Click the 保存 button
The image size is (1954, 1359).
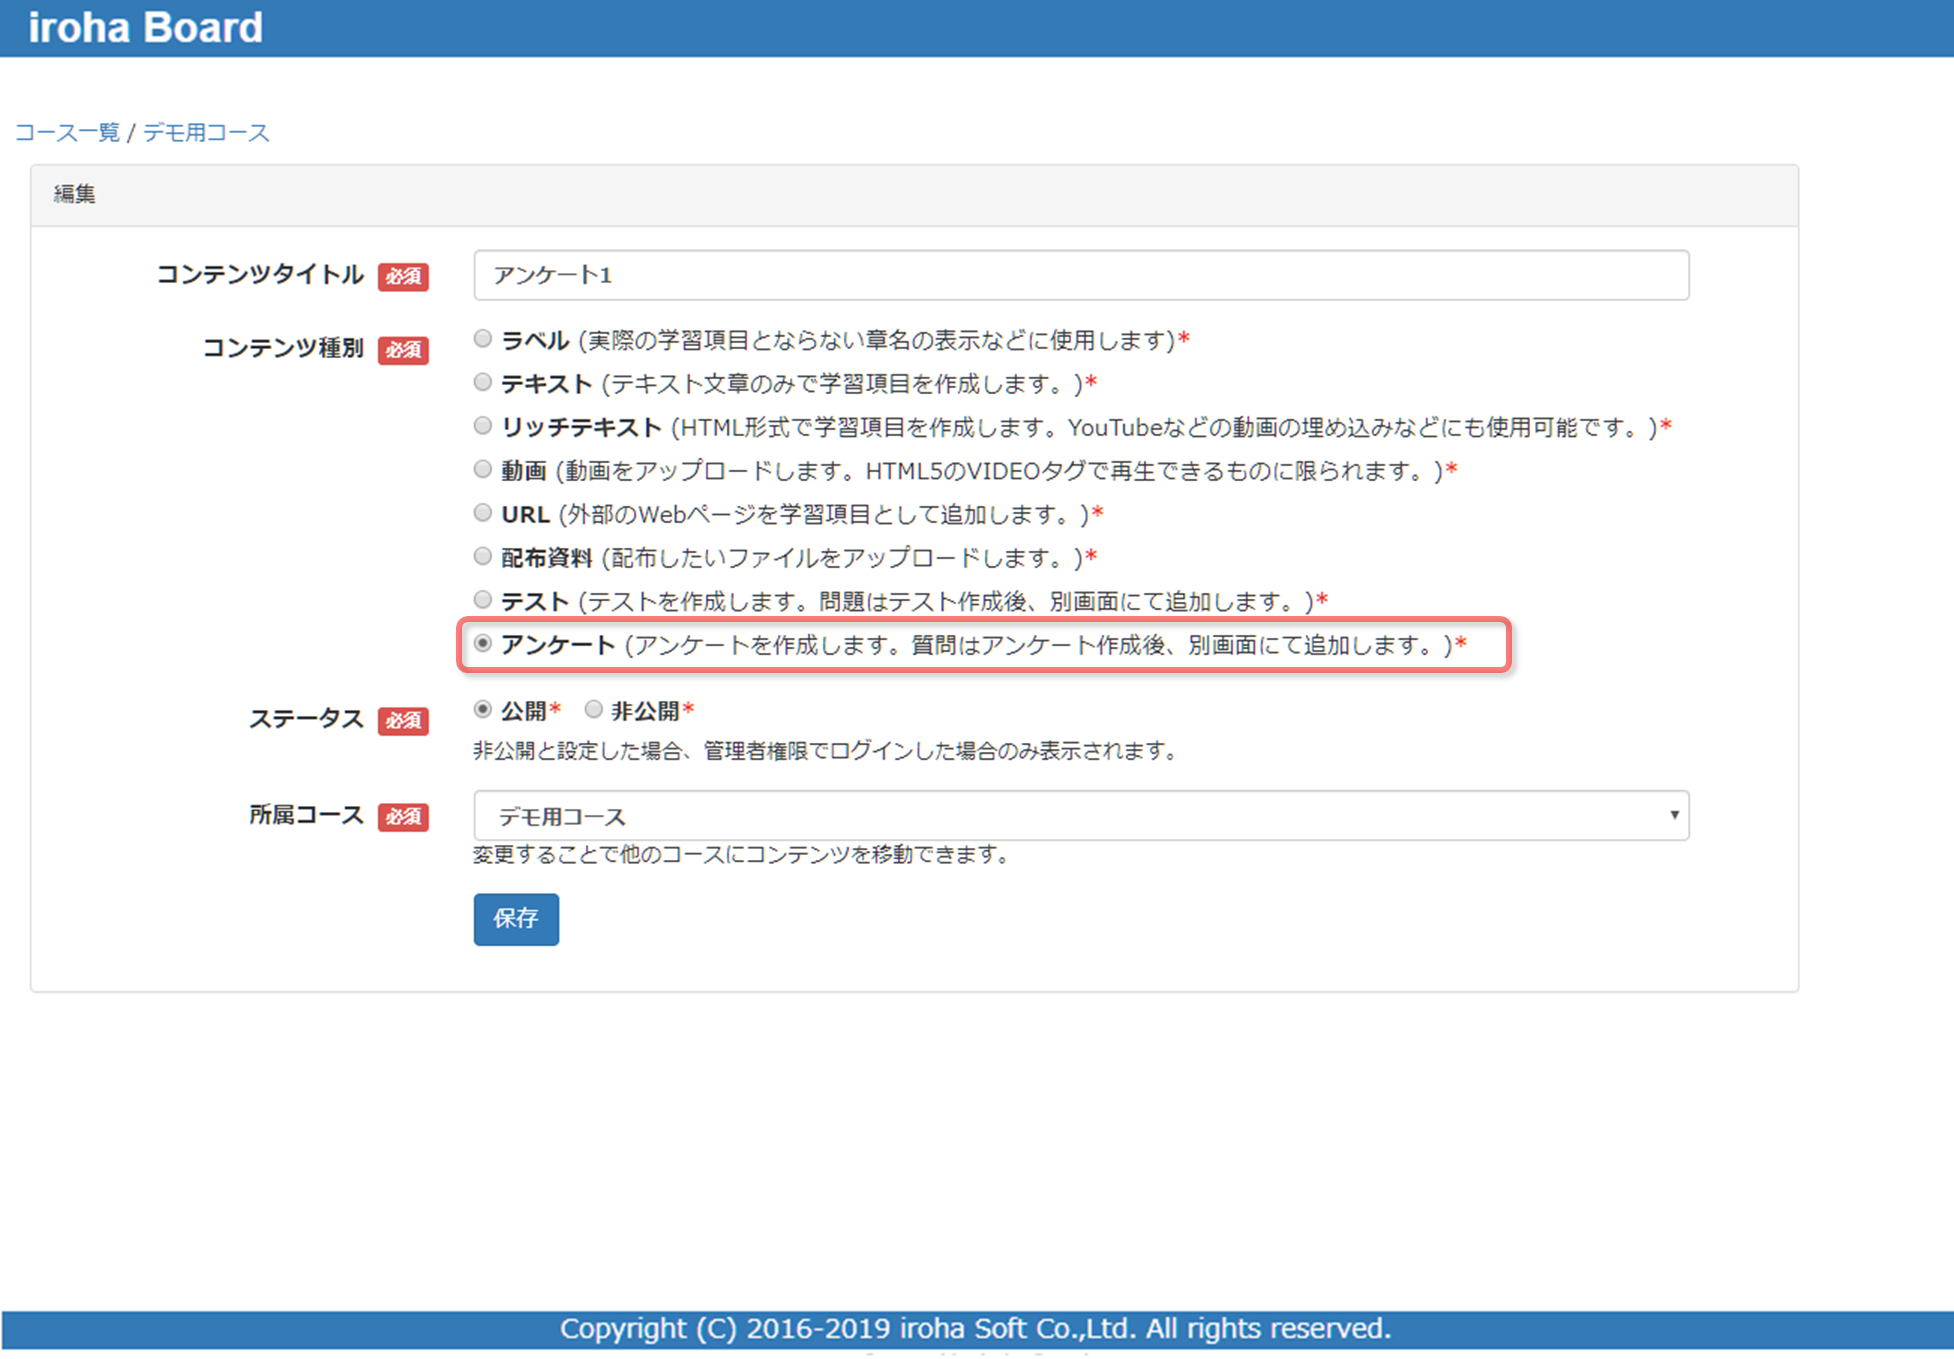(516, 918)
